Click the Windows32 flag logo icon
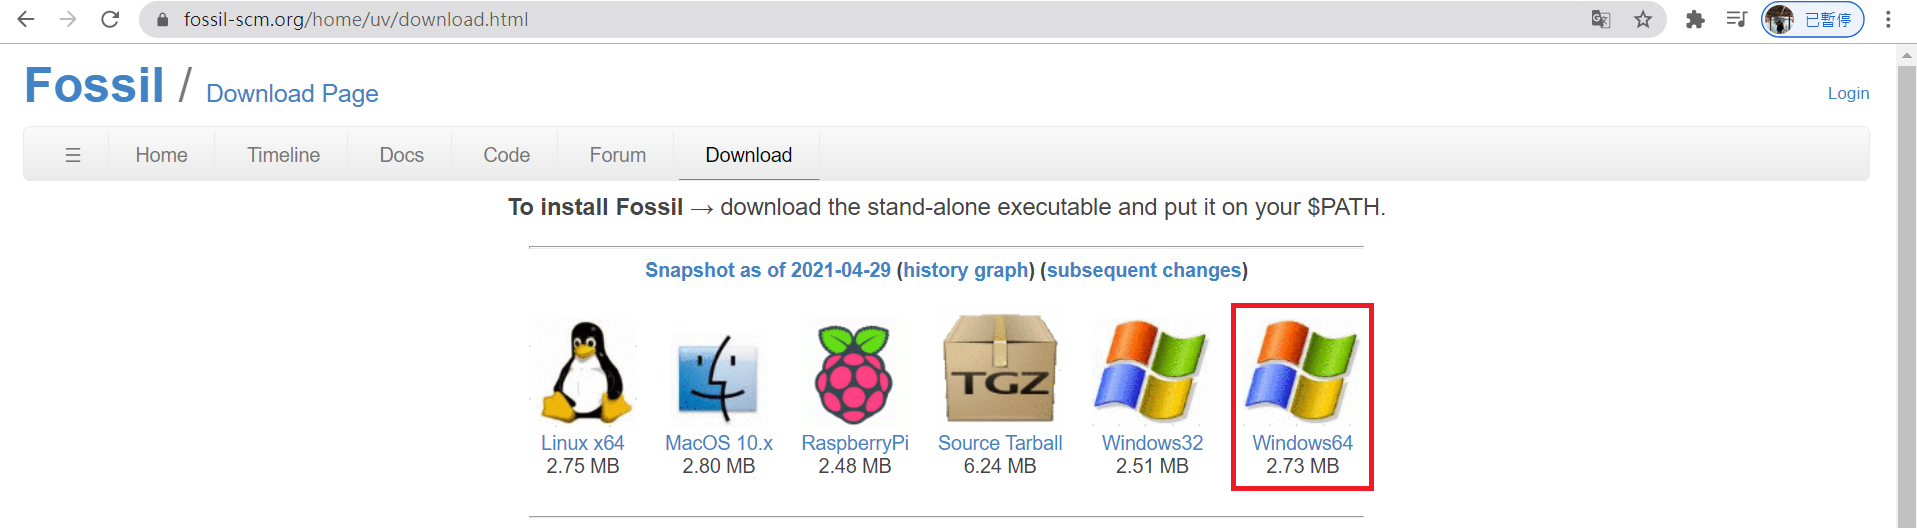1917x528 pixels. pos(1151,371)
